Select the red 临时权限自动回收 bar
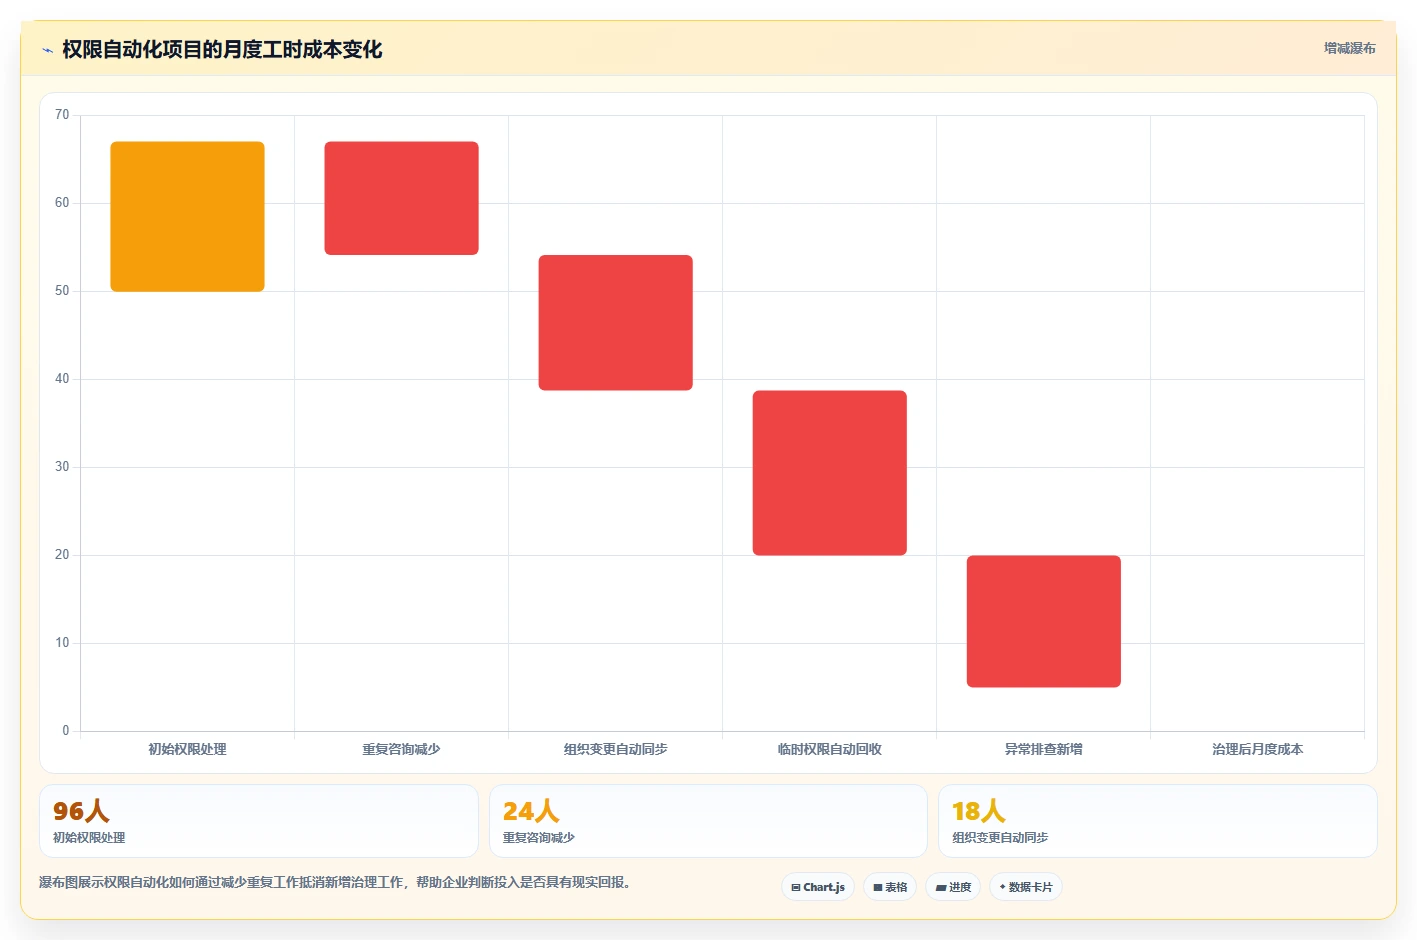Viewport: 1417px width, 940px height. click(829, 473)
